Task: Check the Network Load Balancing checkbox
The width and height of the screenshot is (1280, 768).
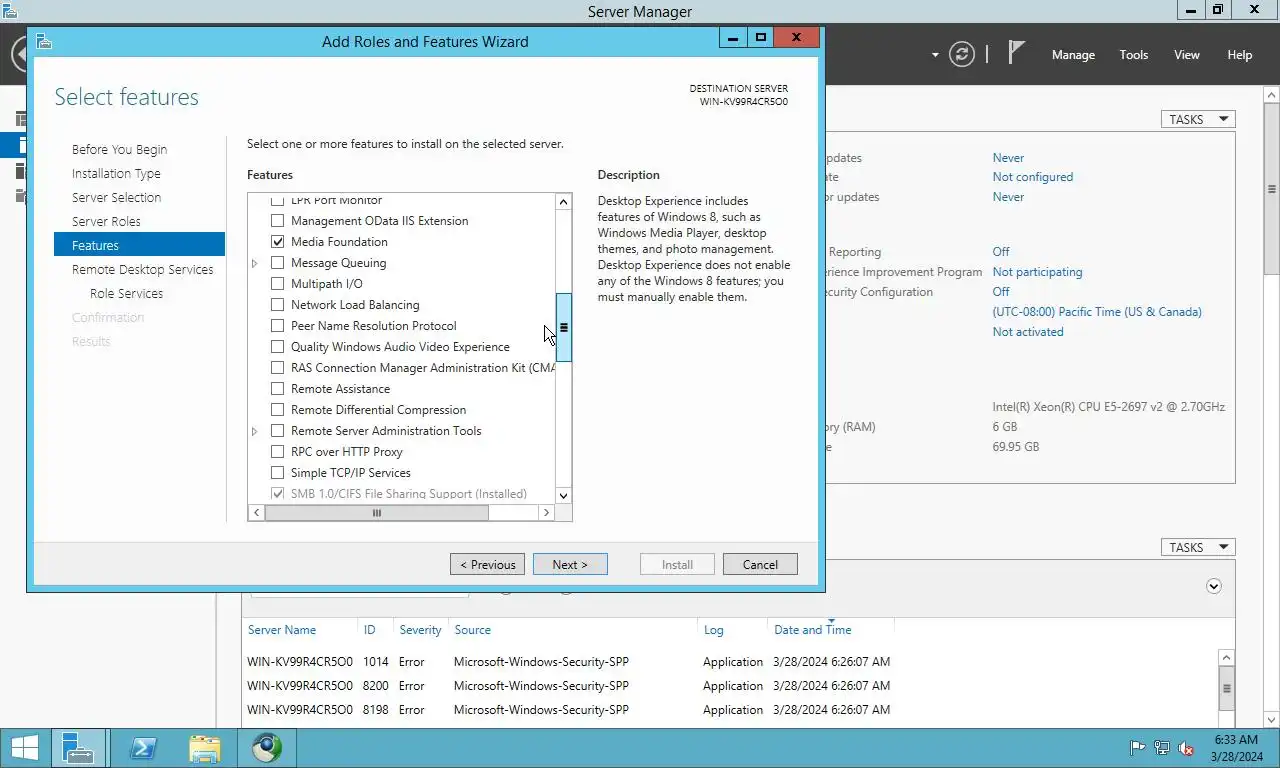Action: (278, 305)
